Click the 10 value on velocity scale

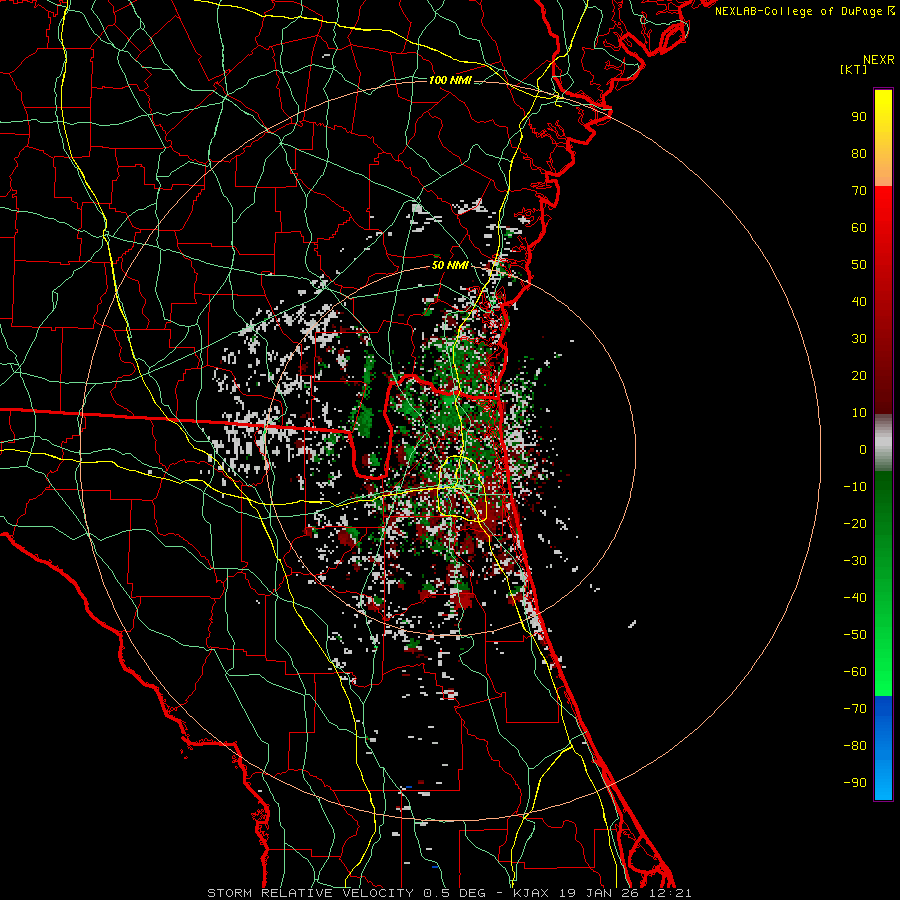(x=859, y=413)
